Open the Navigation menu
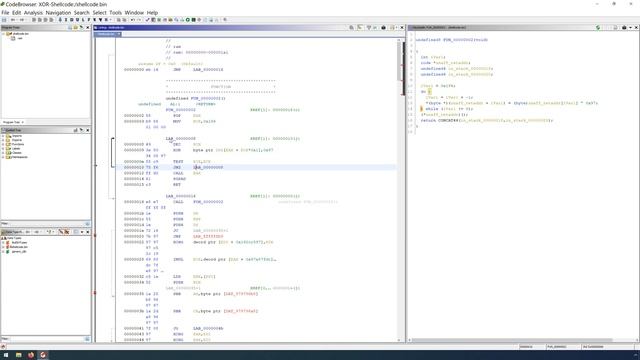 coord(58,13)
